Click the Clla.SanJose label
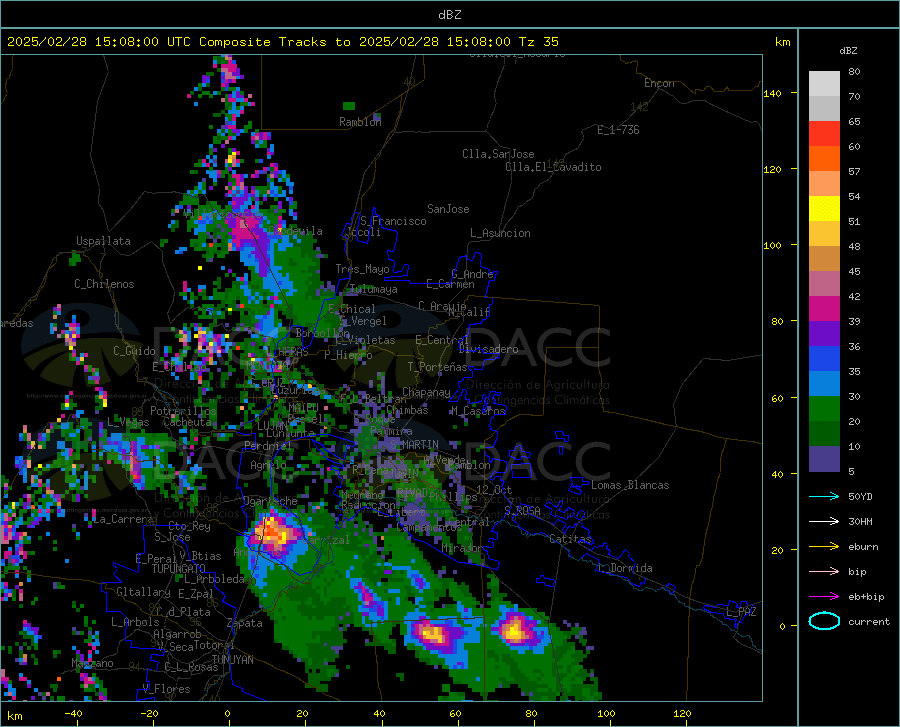 498,154
